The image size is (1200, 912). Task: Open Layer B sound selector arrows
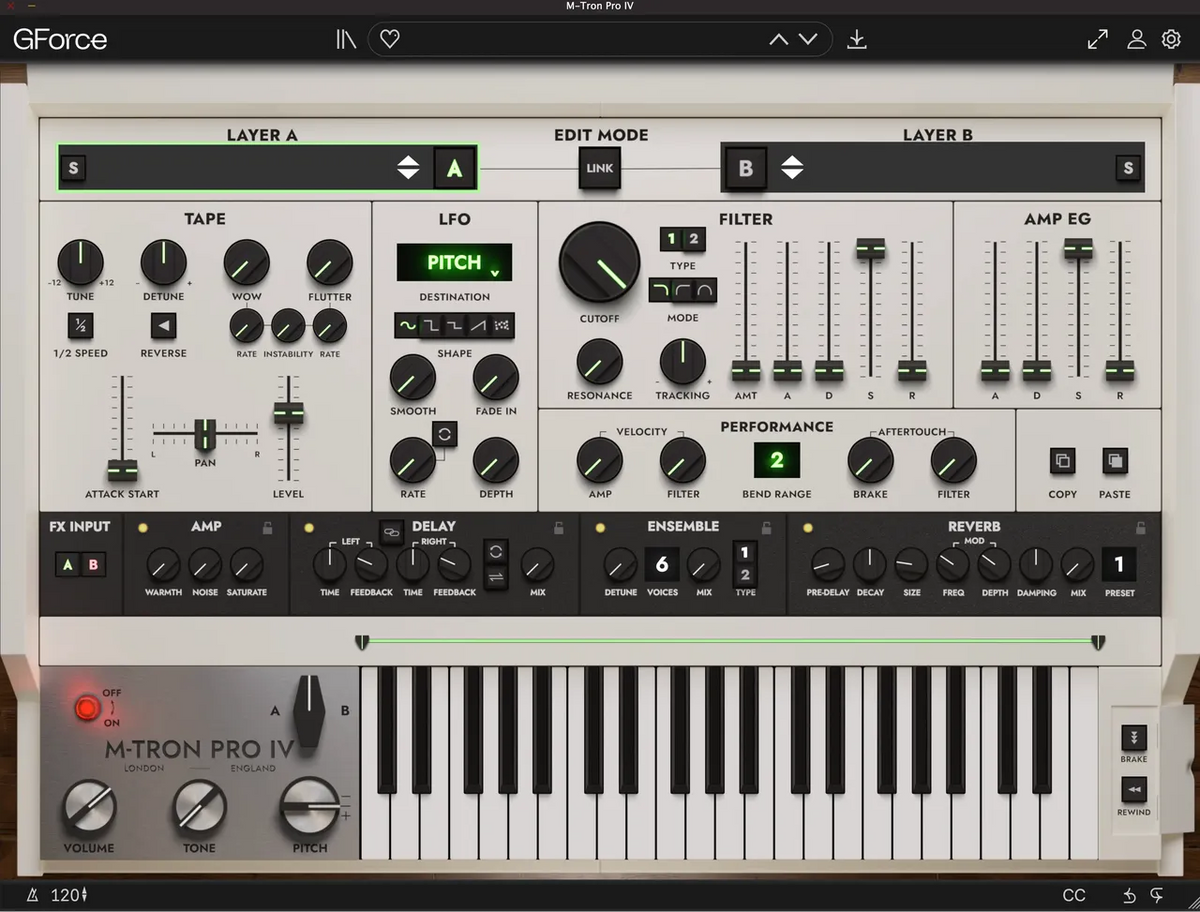(792, 168)
